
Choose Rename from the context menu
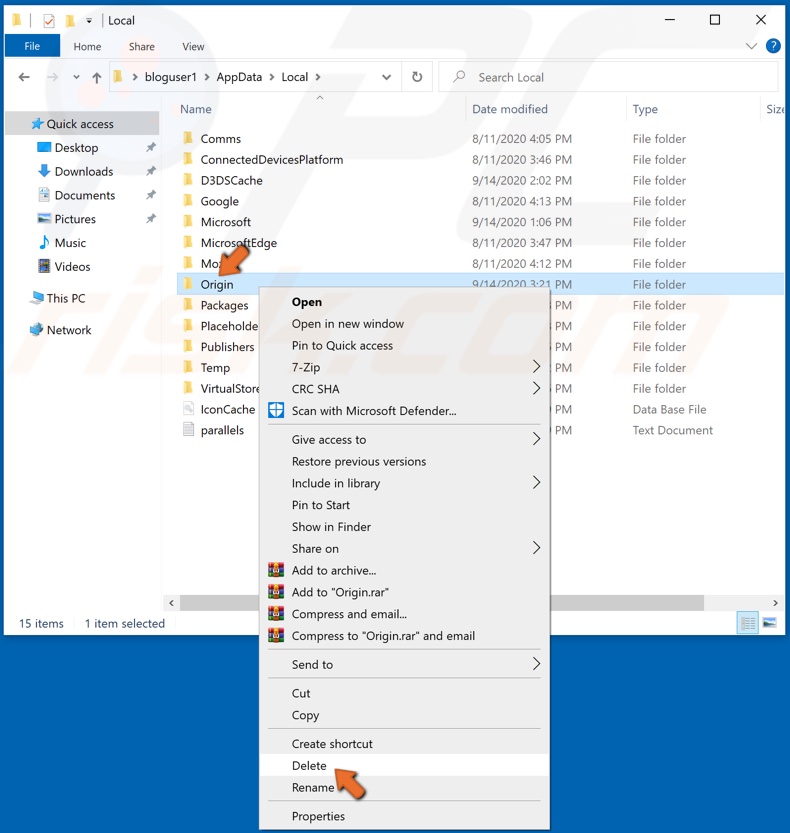click(404, 787)
